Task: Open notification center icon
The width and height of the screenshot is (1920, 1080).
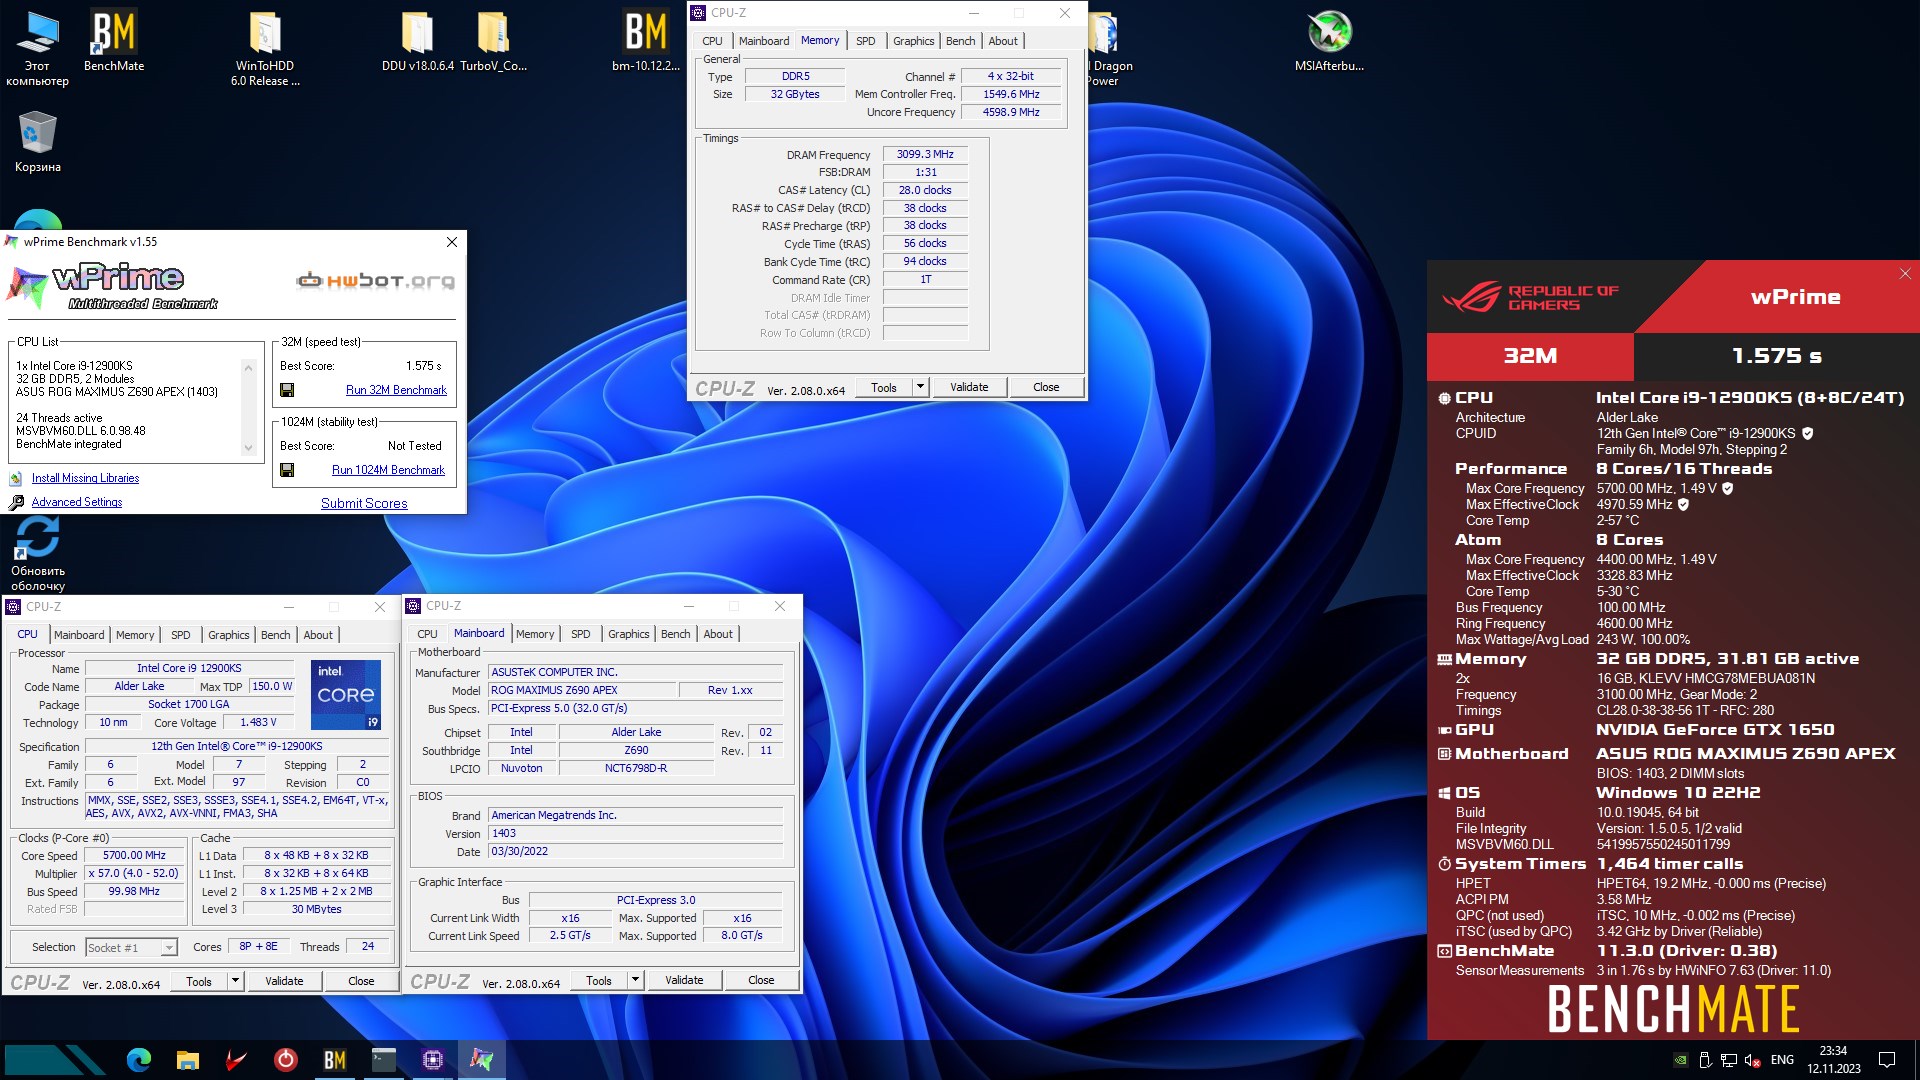Action: [x=1887, y=1060]
